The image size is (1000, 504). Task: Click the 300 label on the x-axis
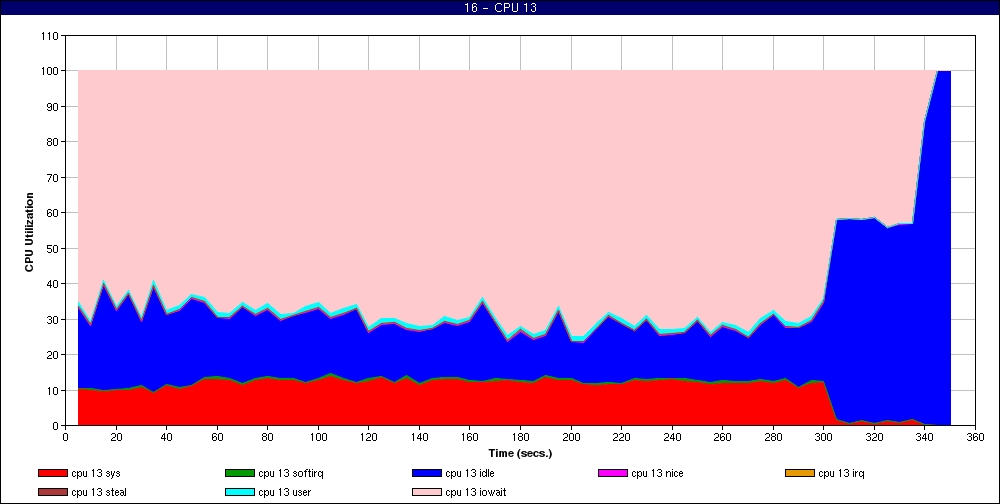(x=824, y=438)
